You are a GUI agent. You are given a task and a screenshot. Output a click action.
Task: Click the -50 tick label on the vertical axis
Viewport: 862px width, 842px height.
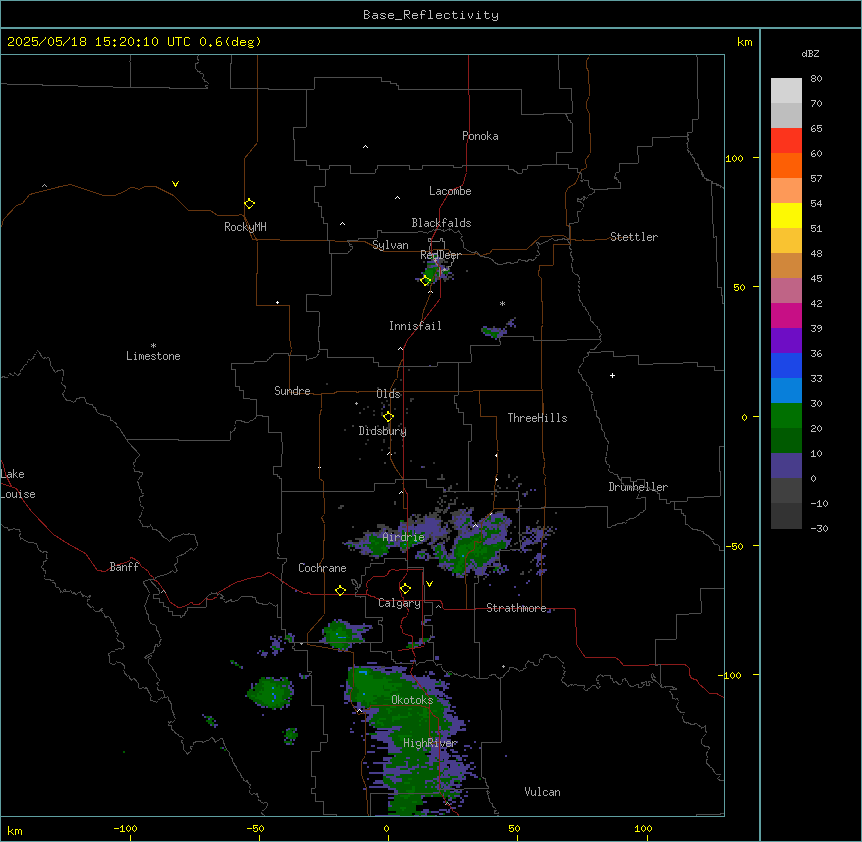tap(734, 546)
